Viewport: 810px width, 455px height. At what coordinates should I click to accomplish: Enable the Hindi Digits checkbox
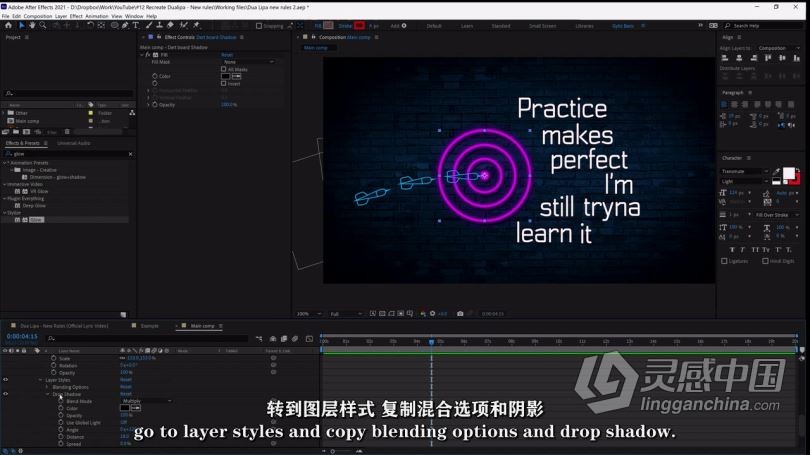click(x=765, y=261)
